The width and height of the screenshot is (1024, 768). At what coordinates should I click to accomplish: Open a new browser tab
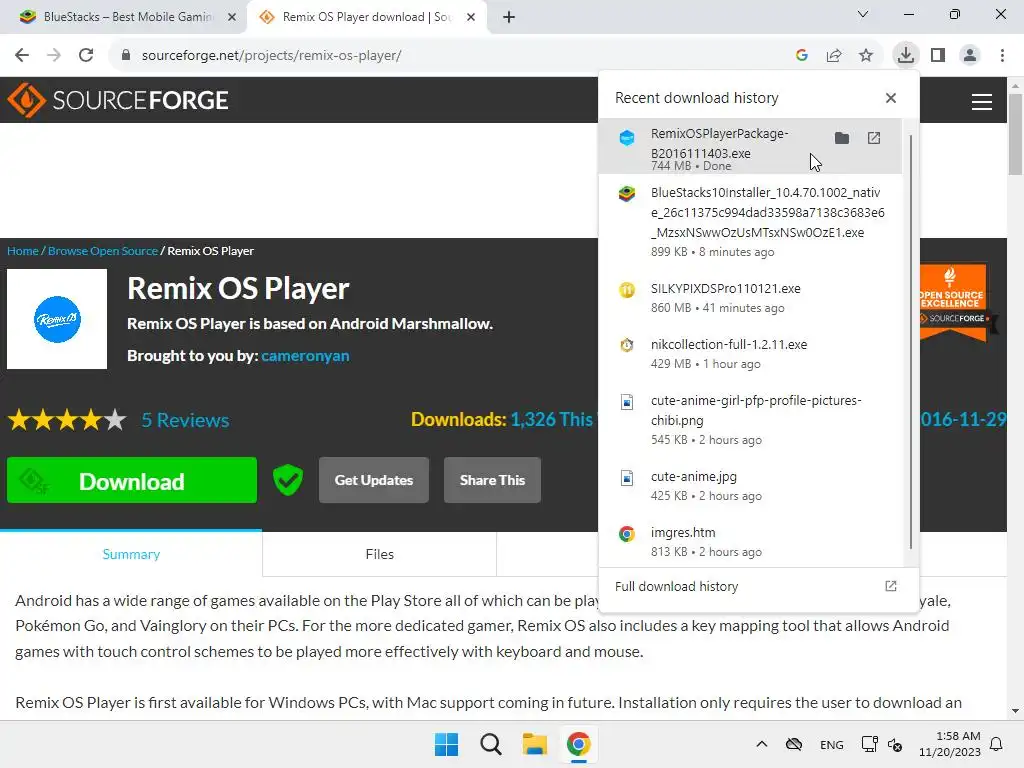tap(509, 18)
